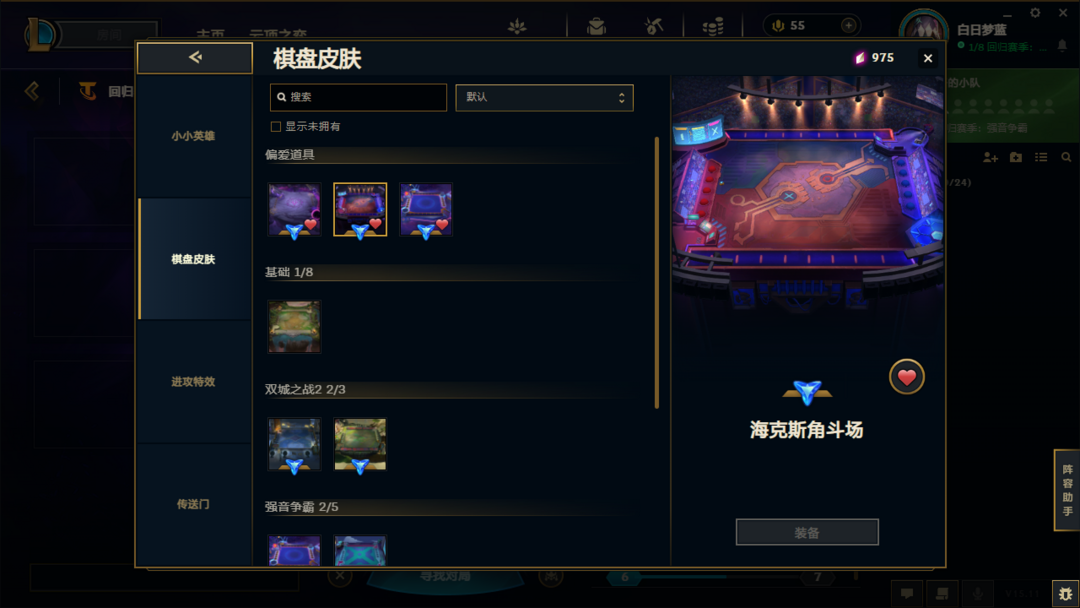The width and height of the screenshot is (1080, 608).
Task: Open the 默认 sort dropdown
Action: pyautogui.click(x=544, y=98)
